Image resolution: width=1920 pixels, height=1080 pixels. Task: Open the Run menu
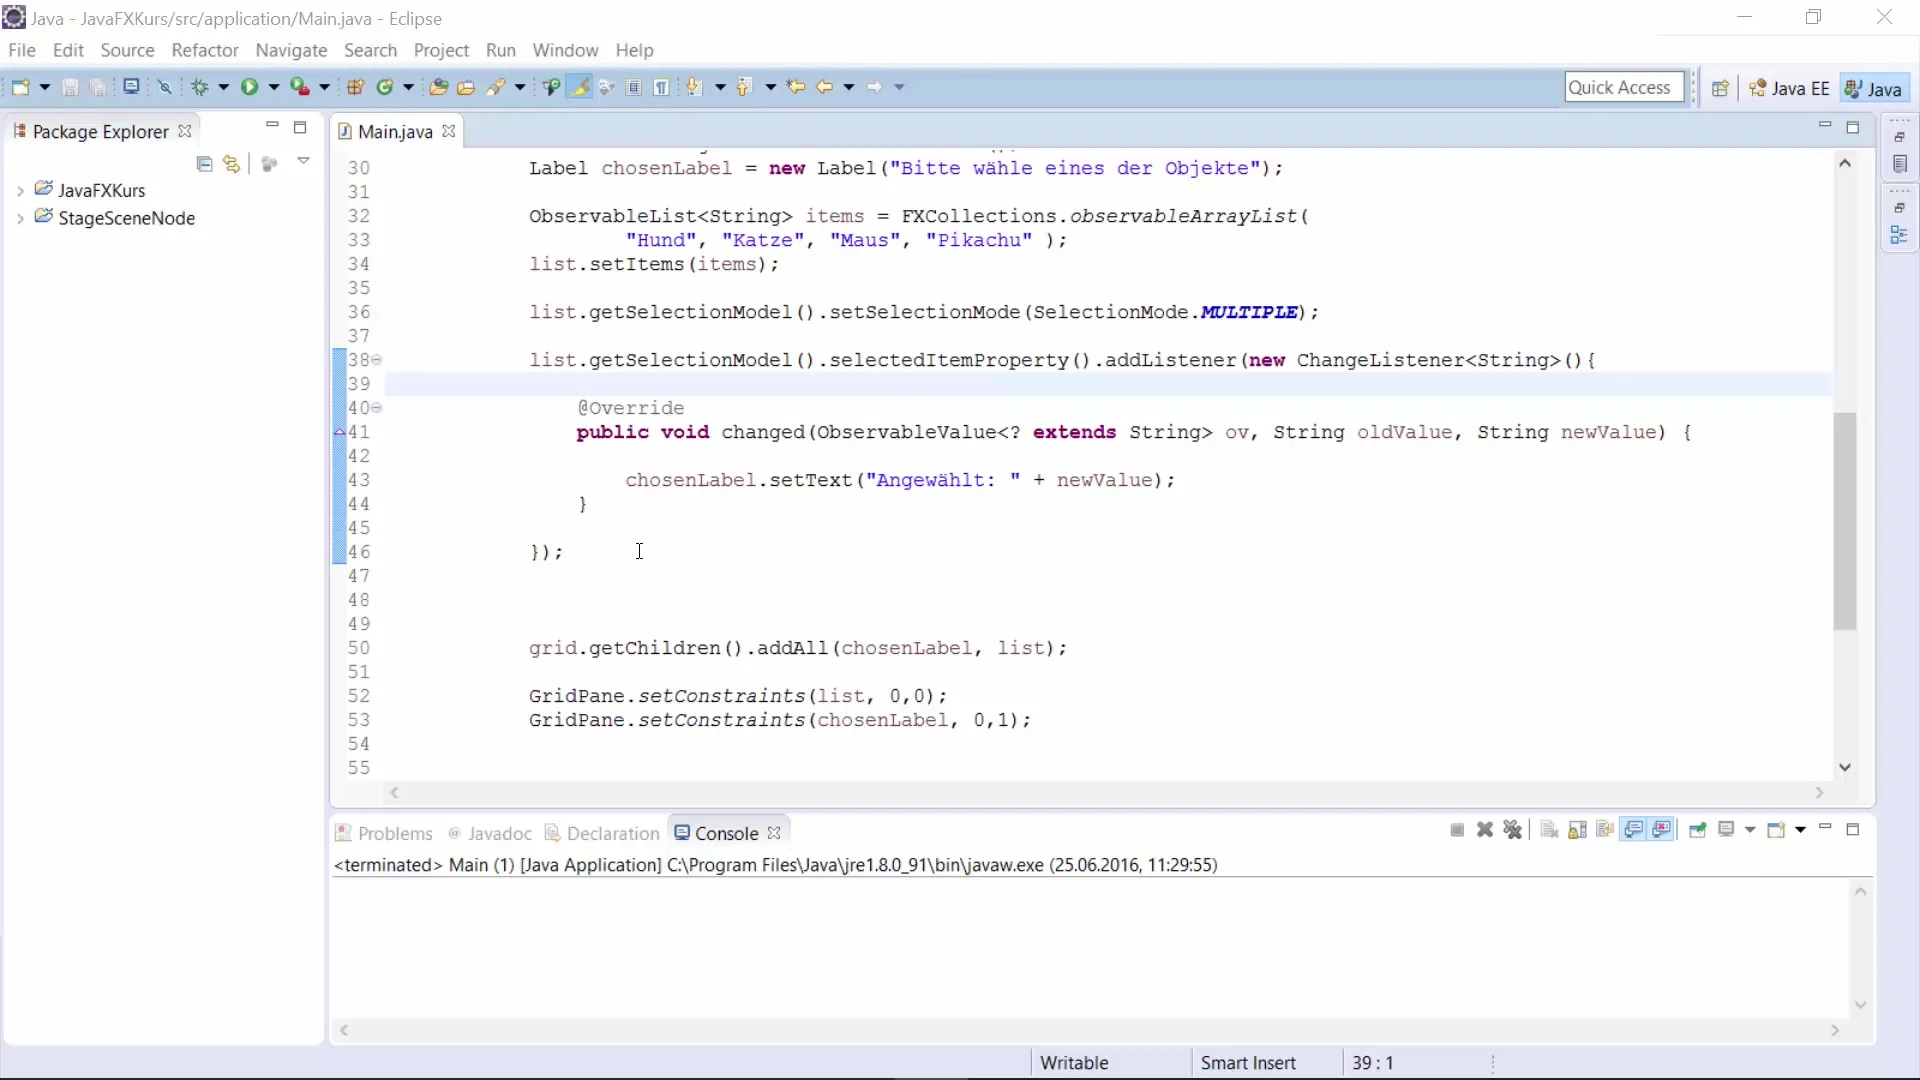pyautogui.click(x=500, y=50)
